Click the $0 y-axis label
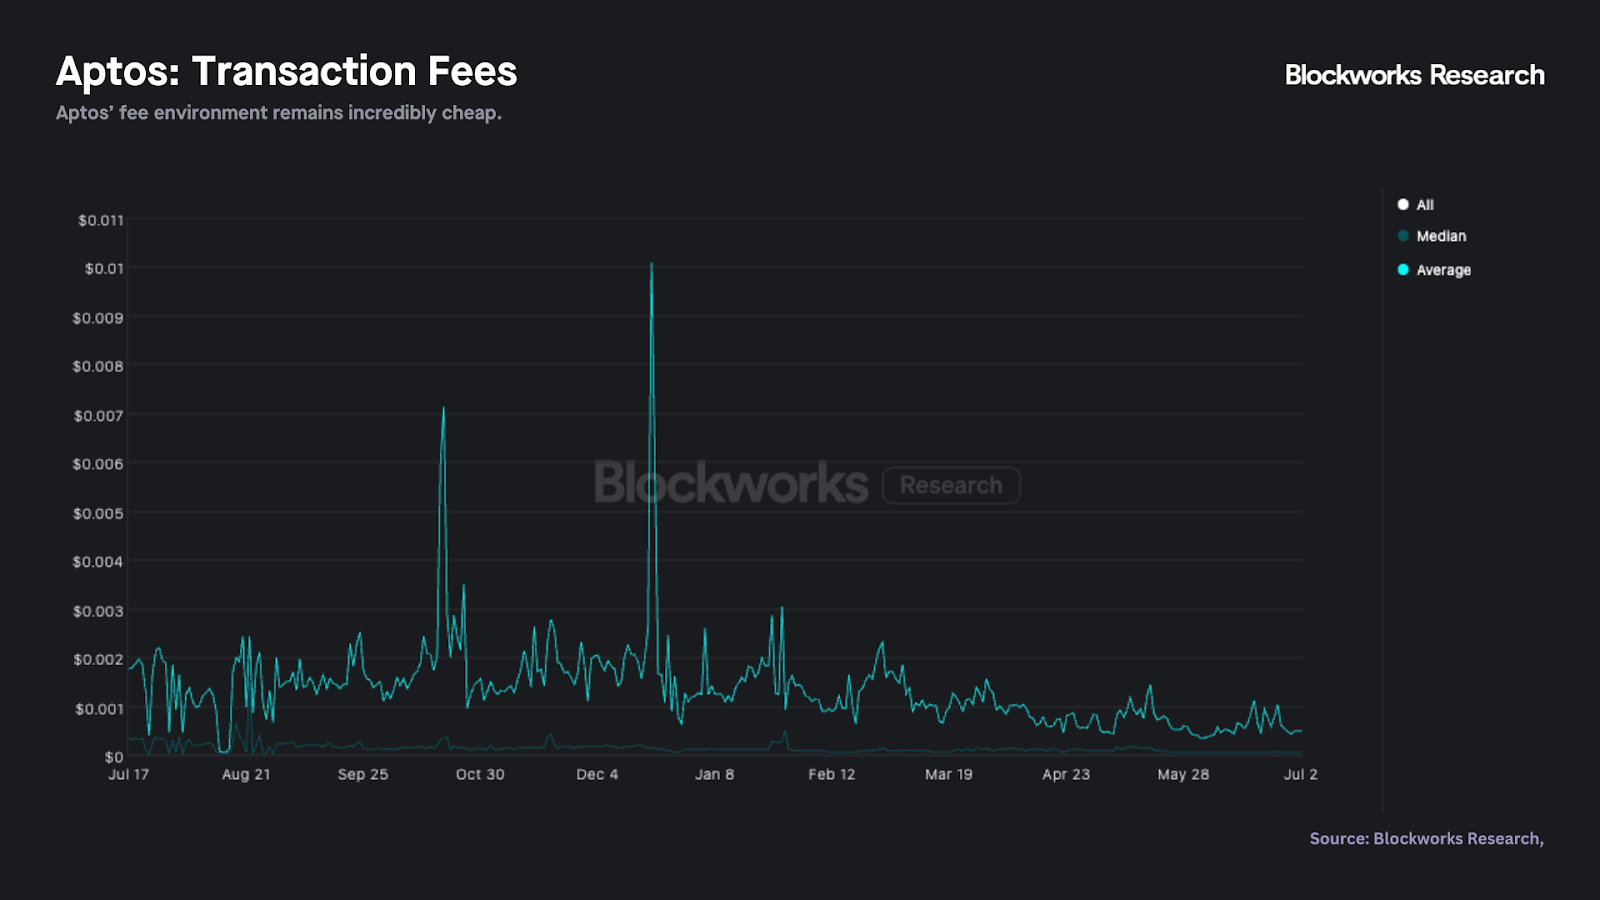1600x900 pixels. [114, 757]
